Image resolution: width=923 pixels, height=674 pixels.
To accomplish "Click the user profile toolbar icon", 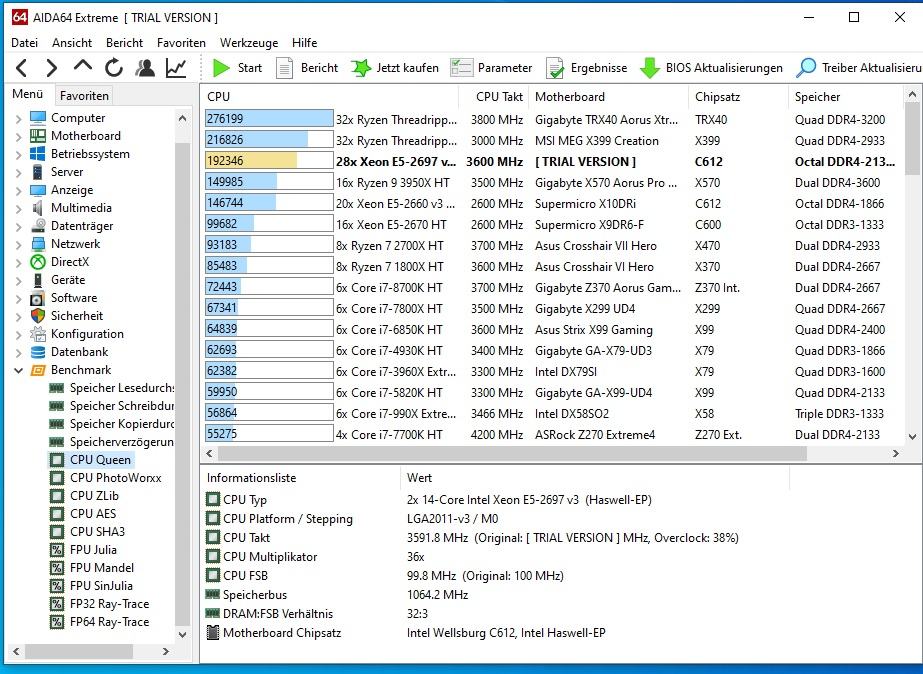I will click(145, 68).
